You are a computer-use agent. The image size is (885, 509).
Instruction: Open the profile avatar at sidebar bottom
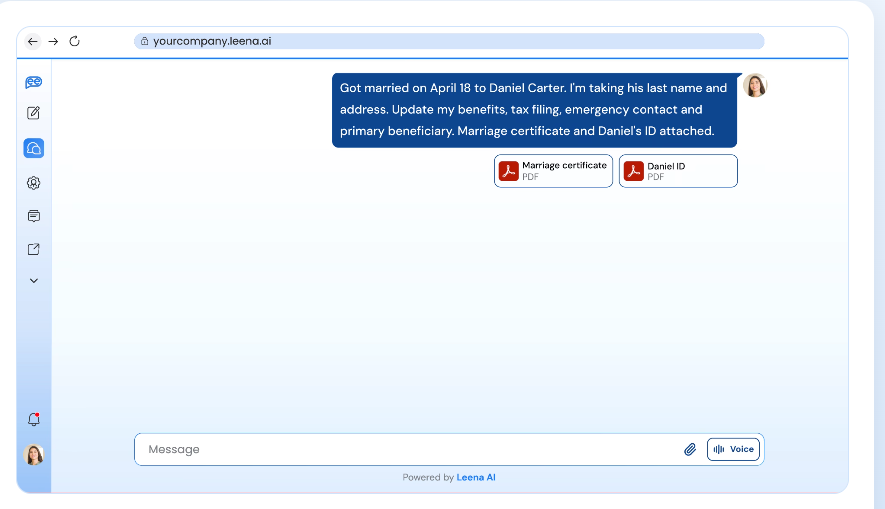click(34, 455)
